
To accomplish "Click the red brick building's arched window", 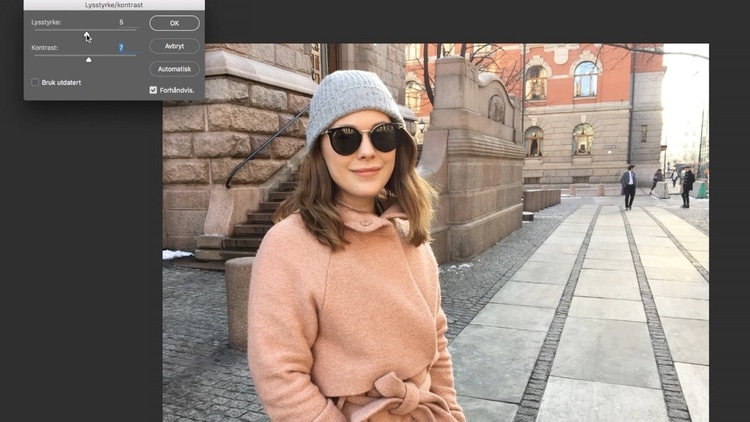I will coord(585,80).
